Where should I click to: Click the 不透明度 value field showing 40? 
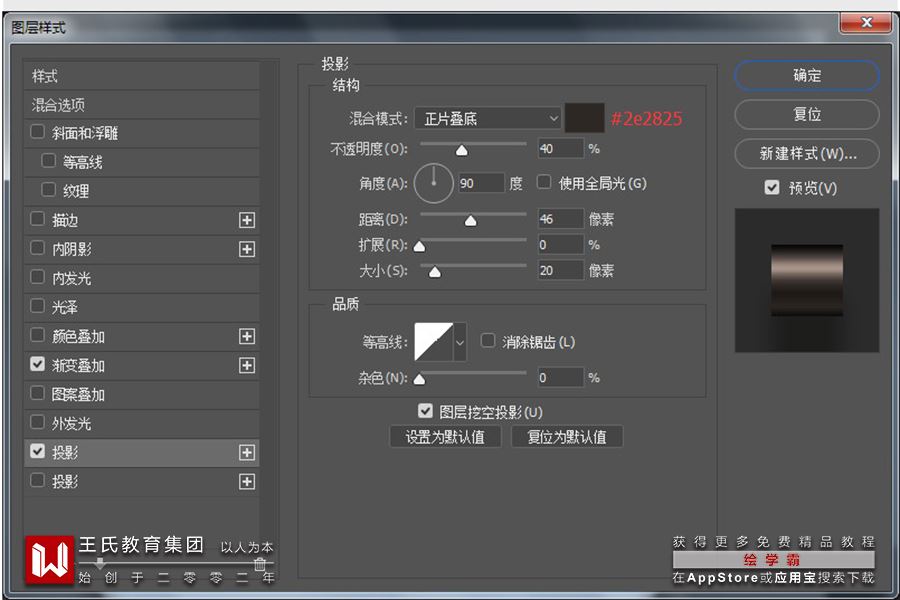560,149
